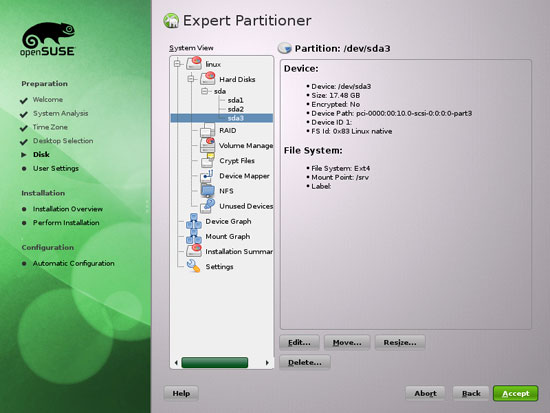Abort the installation
Screen dimensions: 550x413
(x=425, y=393)
